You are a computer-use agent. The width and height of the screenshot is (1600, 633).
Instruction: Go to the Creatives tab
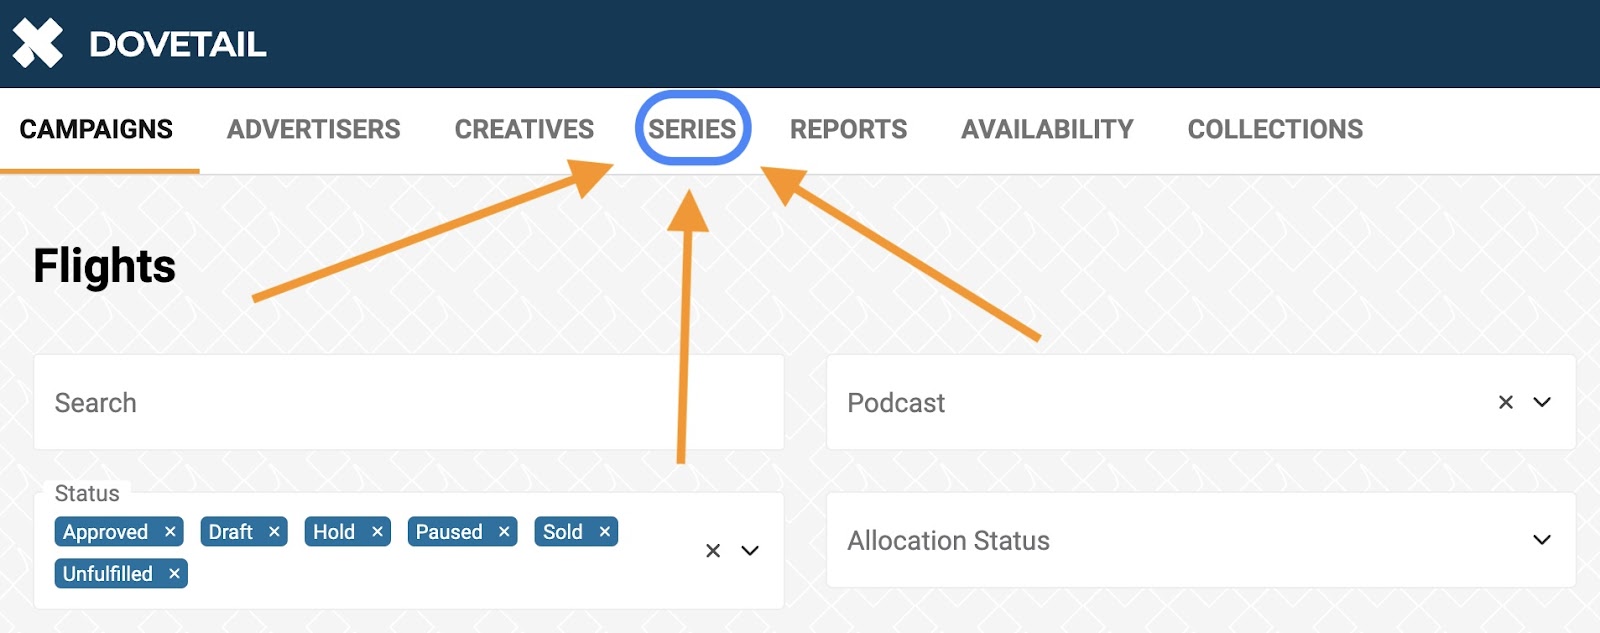pyautogui.click(x=524, y=129)
